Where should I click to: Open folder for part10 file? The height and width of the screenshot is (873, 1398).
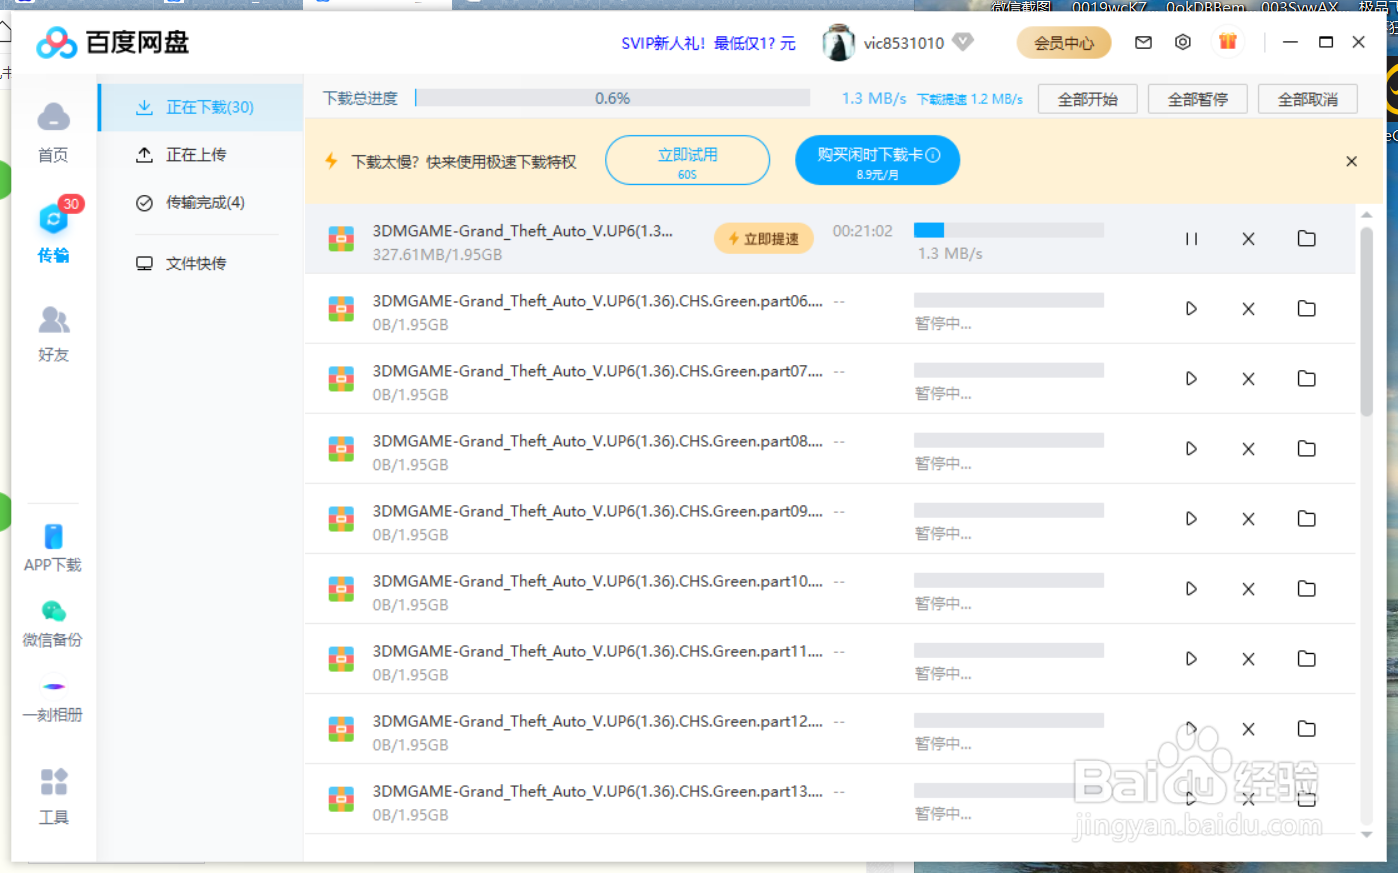pos(1306,588)
